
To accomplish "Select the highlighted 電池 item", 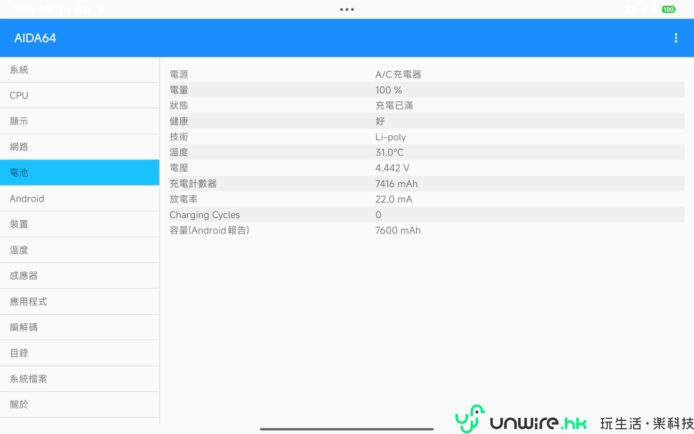I will click(80, 173).
